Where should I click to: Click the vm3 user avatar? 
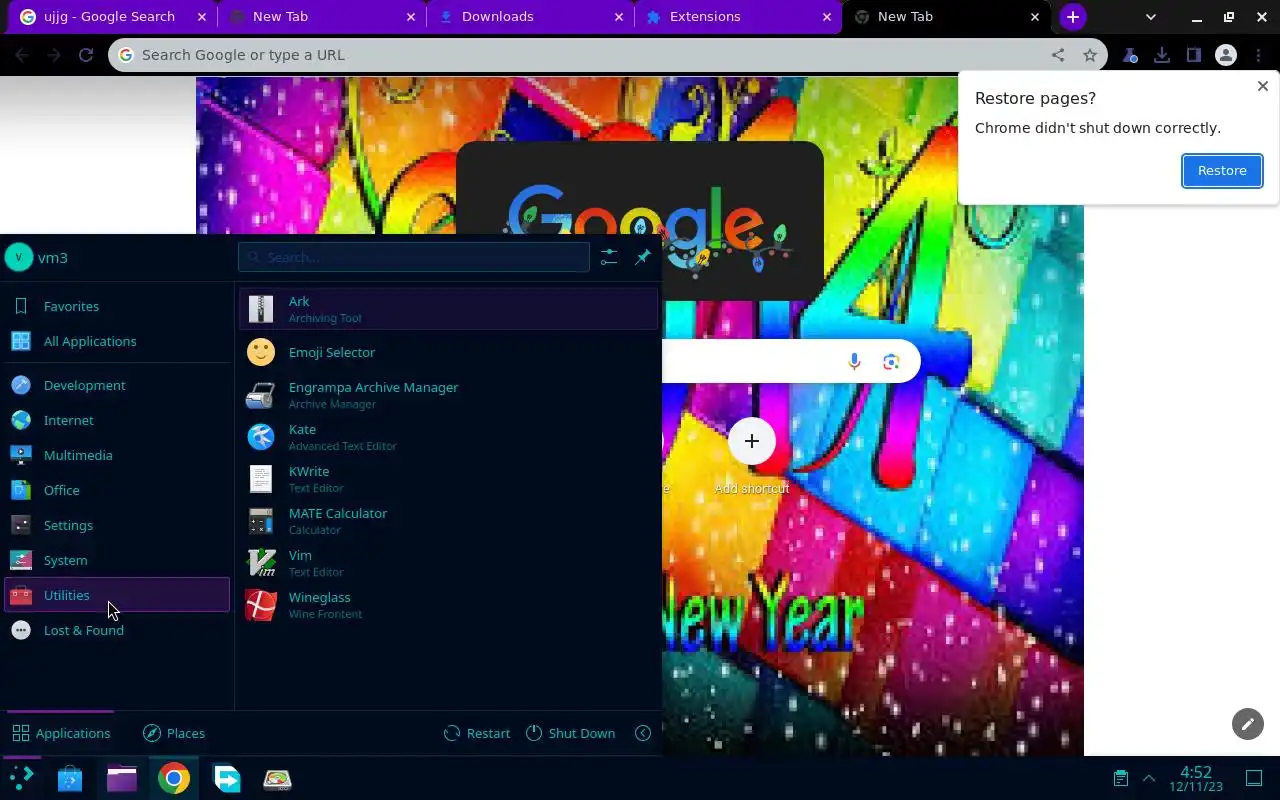pyautogui.click(x=18, y=257)
